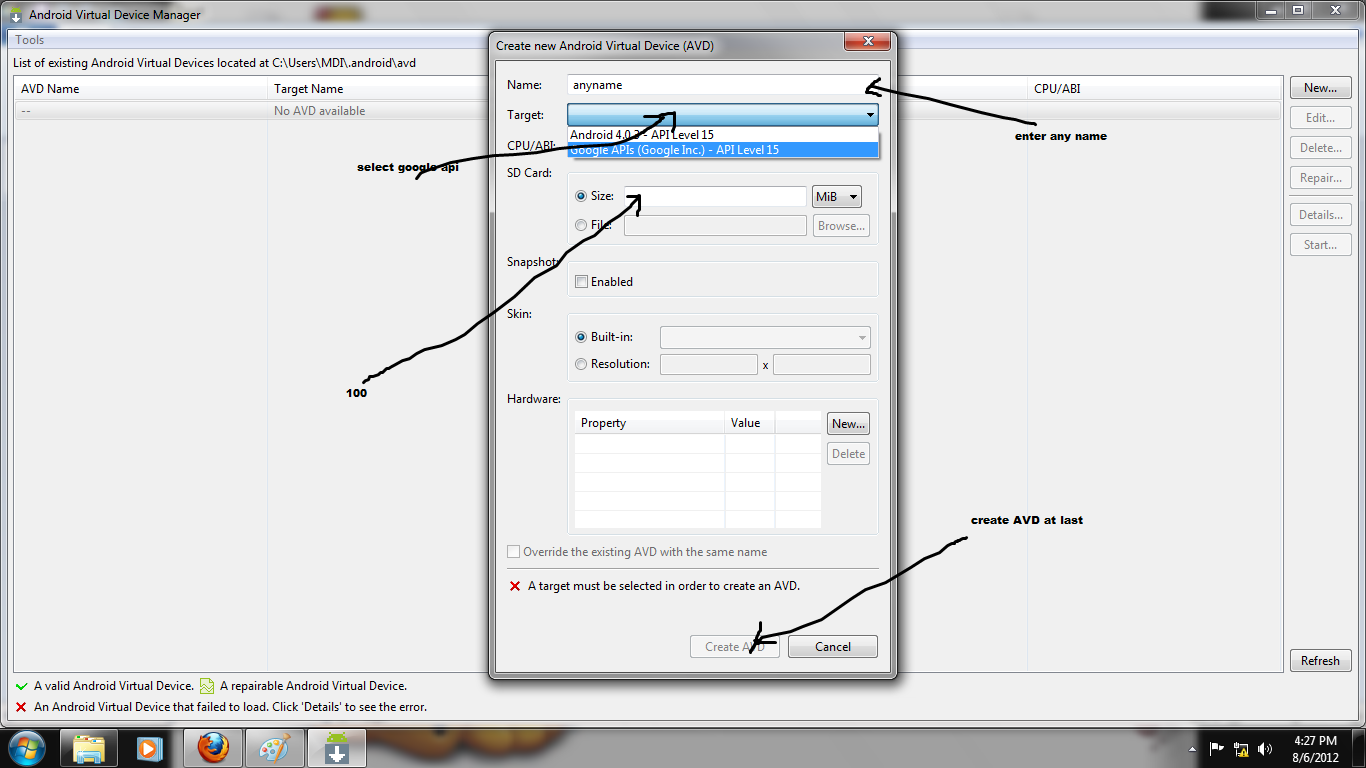Select the SD Card Size radio button
The image size is (1366, 768).
coord(581,197)
